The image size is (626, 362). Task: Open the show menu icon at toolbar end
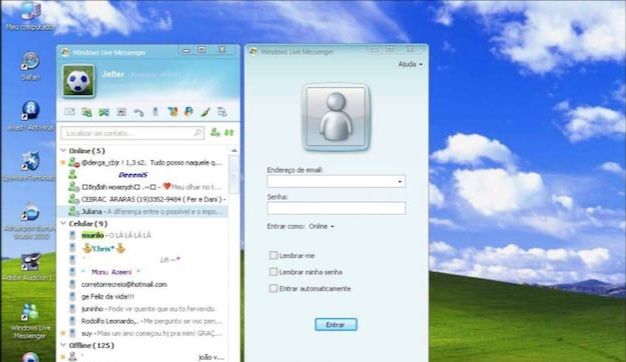(x=222, y=112)
